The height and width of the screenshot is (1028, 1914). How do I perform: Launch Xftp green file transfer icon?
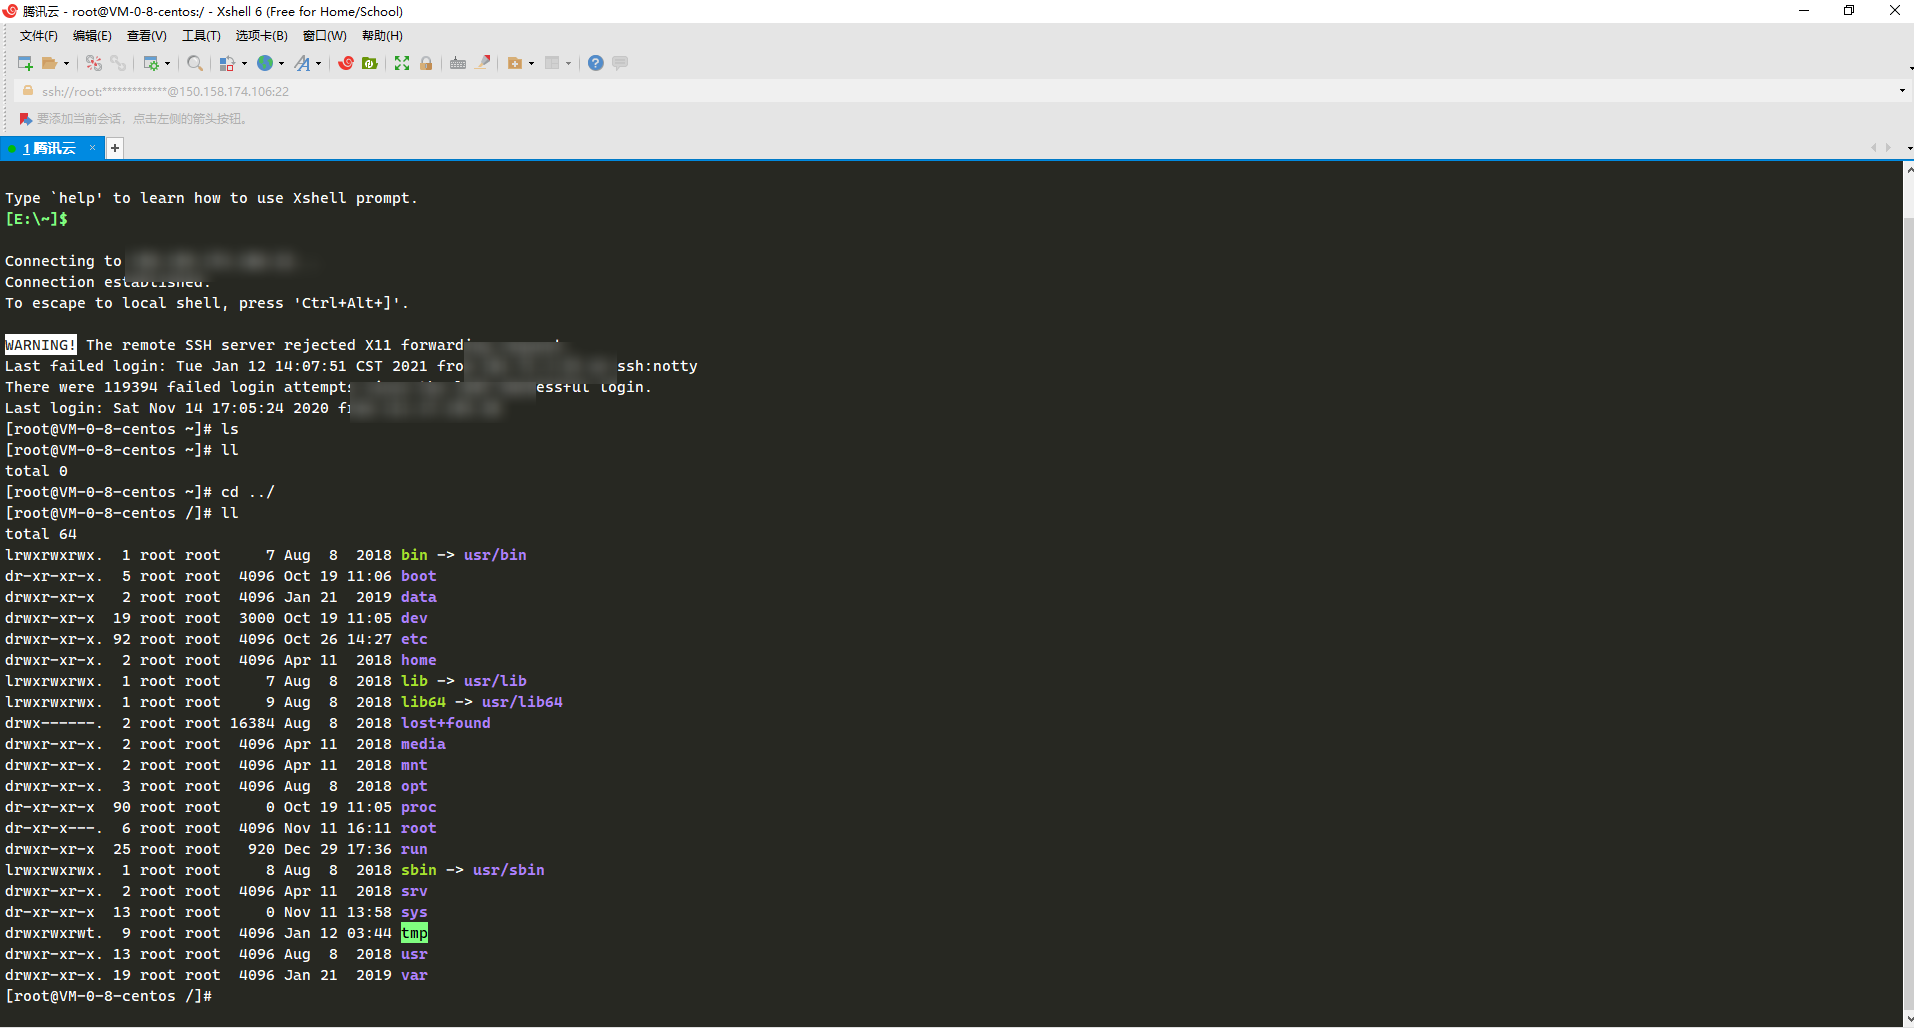(370, 63)
